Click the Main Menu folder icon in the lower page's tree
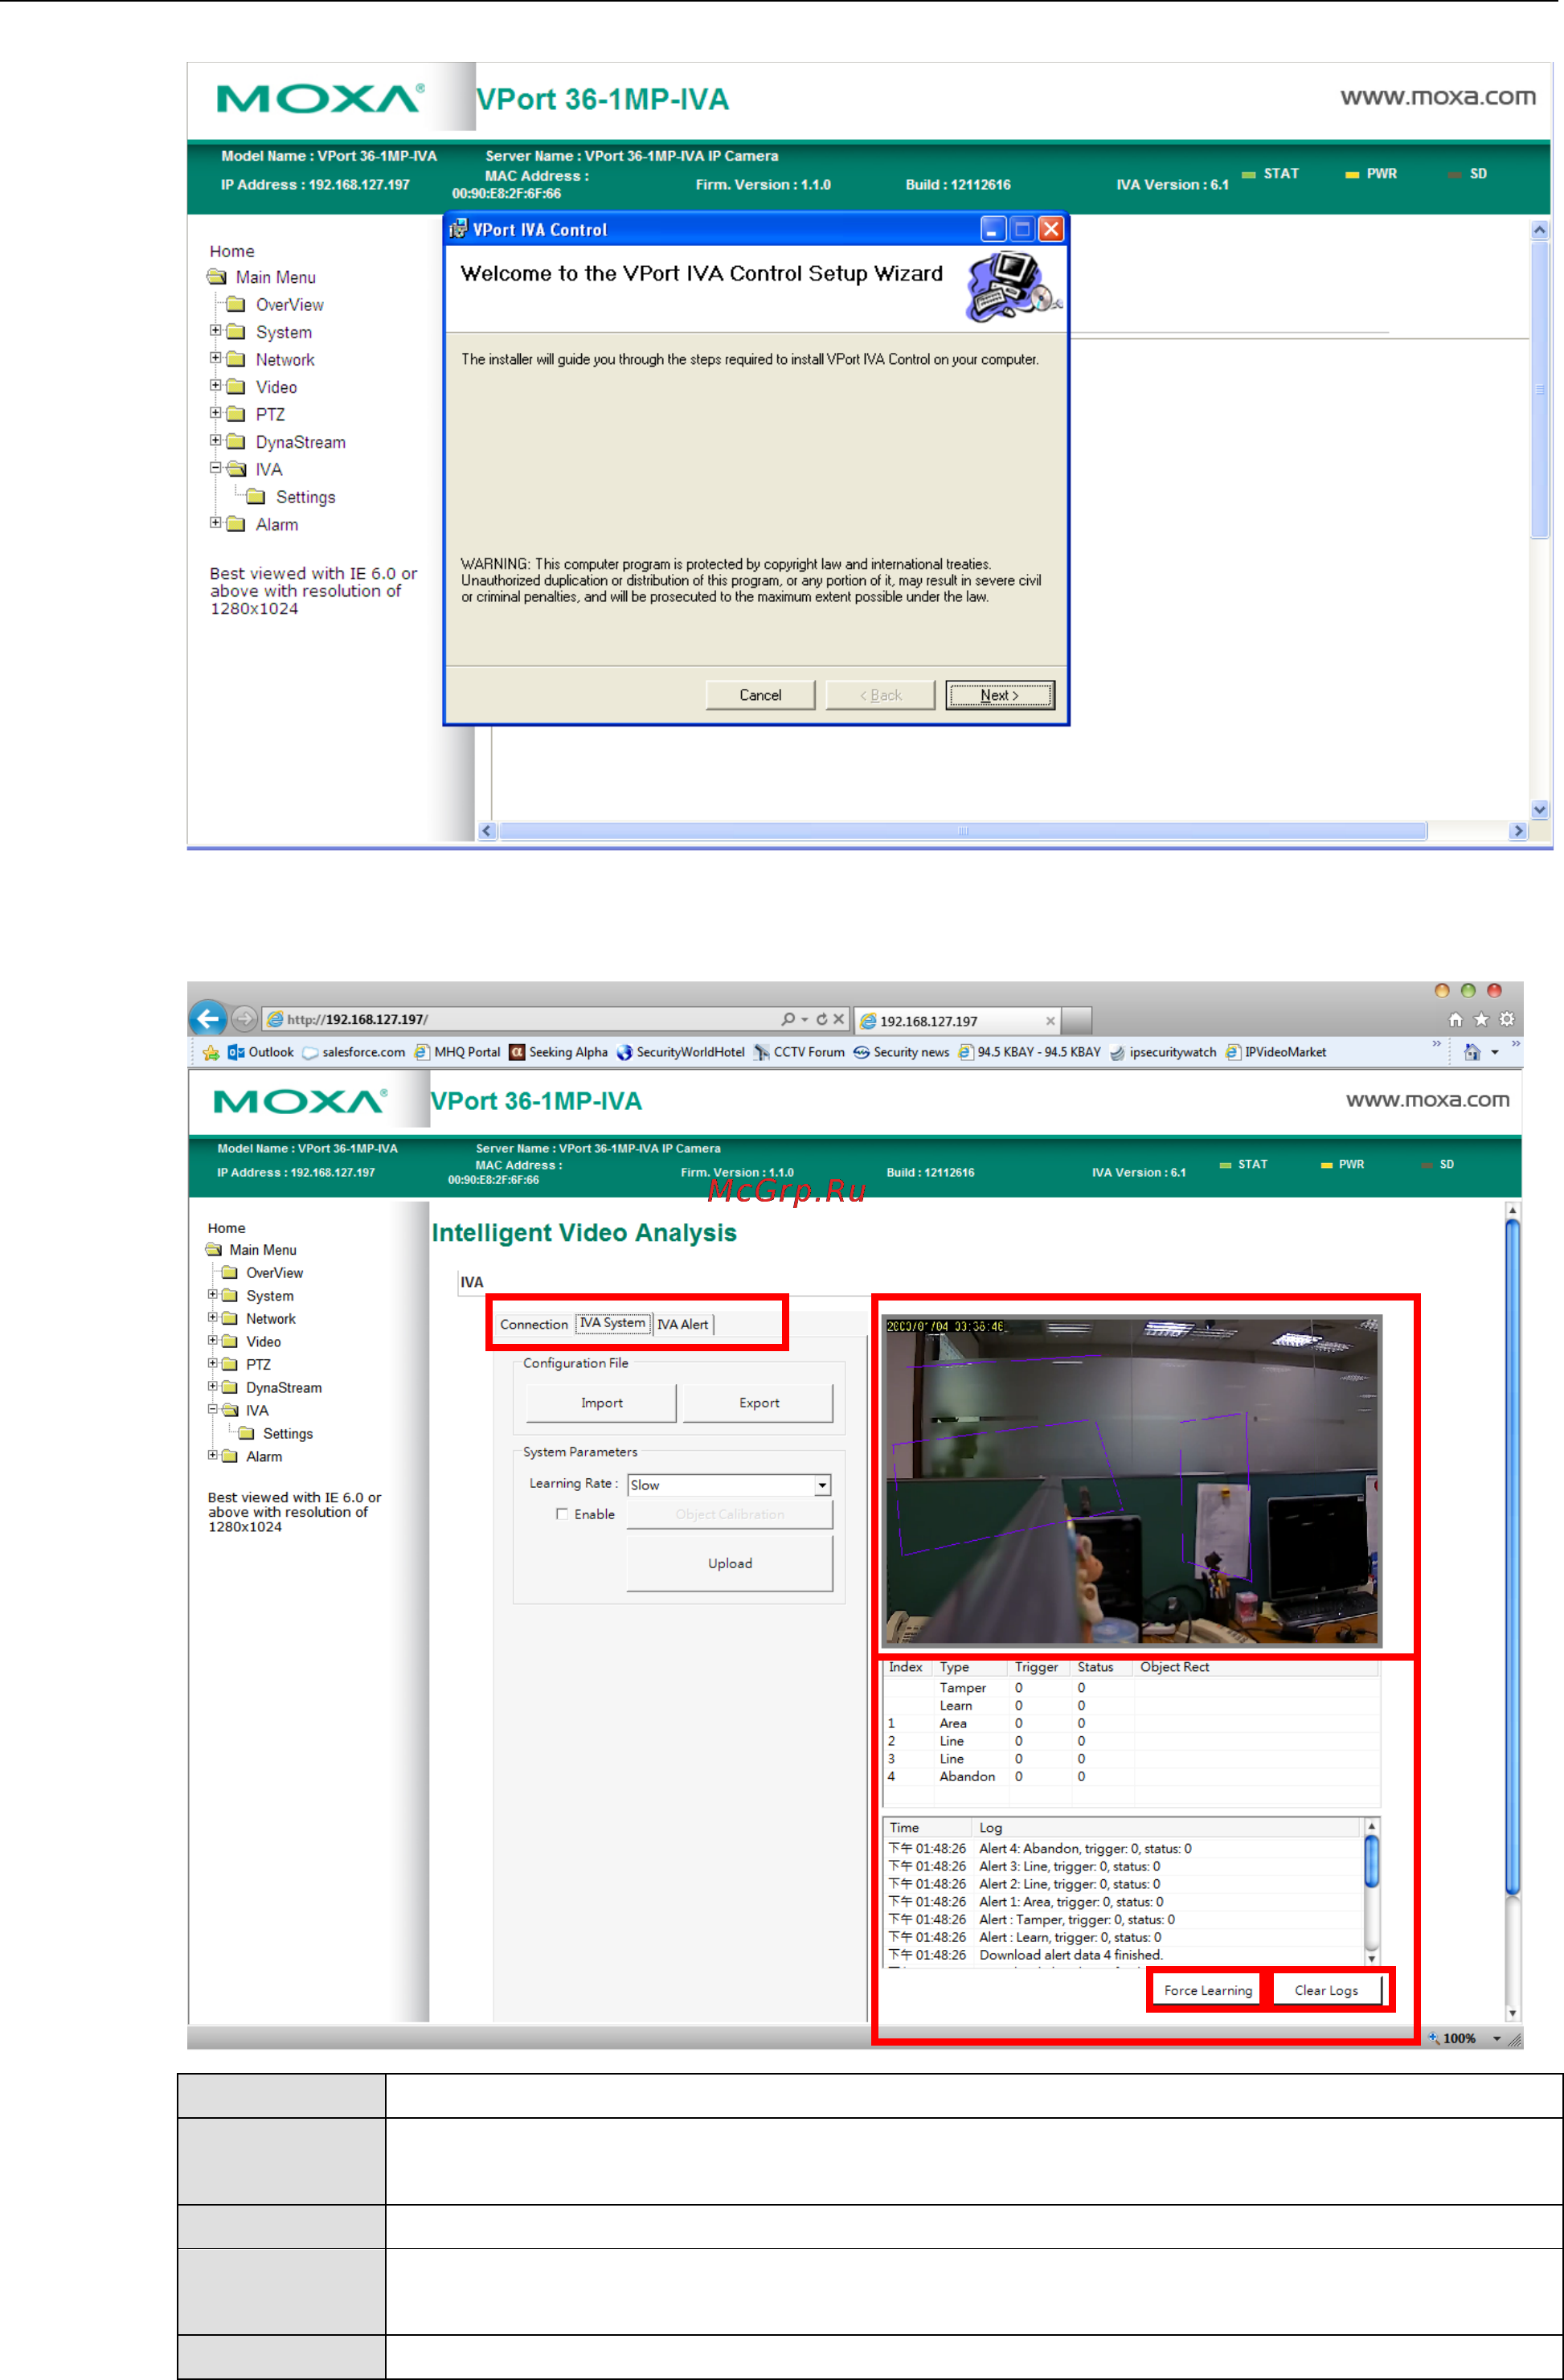The image size is (1564, 2380). [214, 1250]
